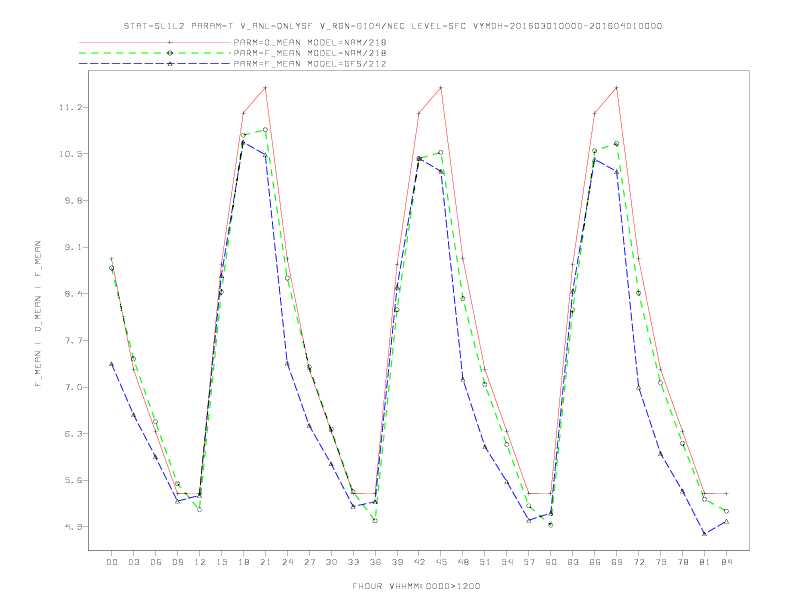Image resolution: width=792 pixels, height=612 pixels.
Task: Click y-axis value 5.6
Action: point(72,480)
